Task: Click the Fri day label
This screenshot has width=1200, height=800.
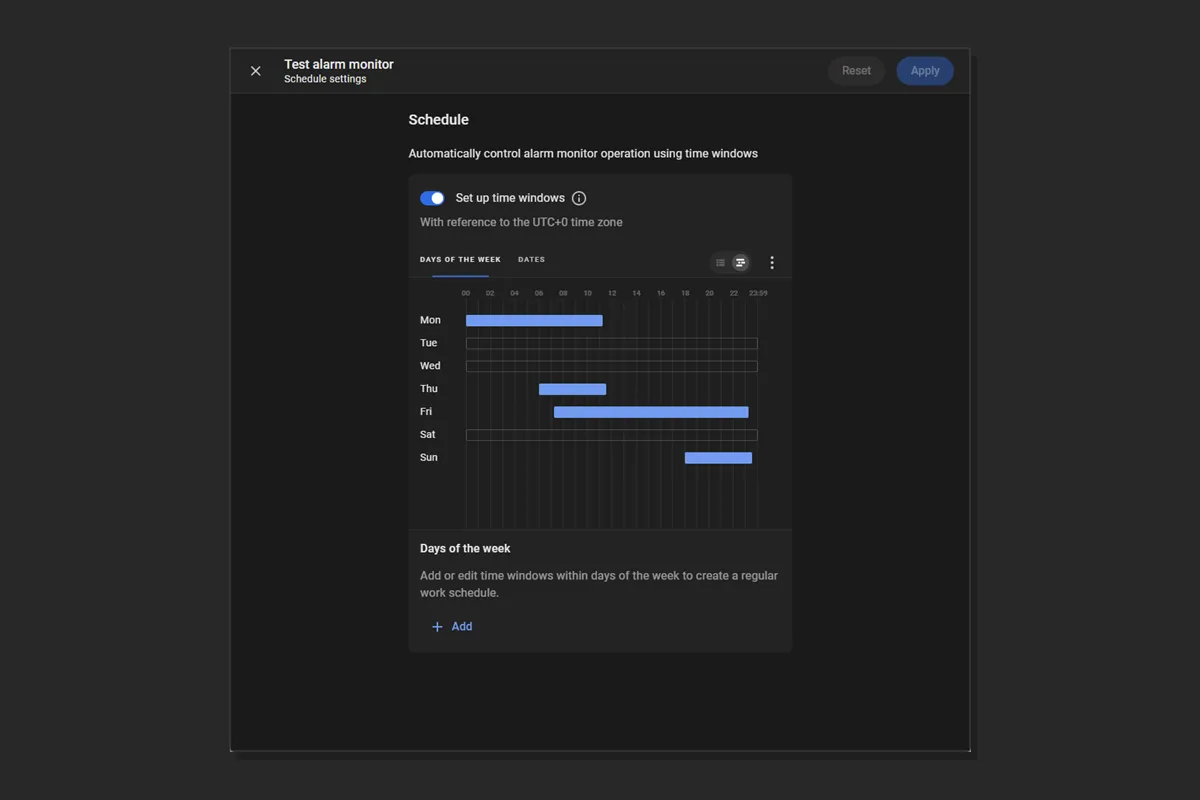Action: pyautogui.click(x=426, y=412)
